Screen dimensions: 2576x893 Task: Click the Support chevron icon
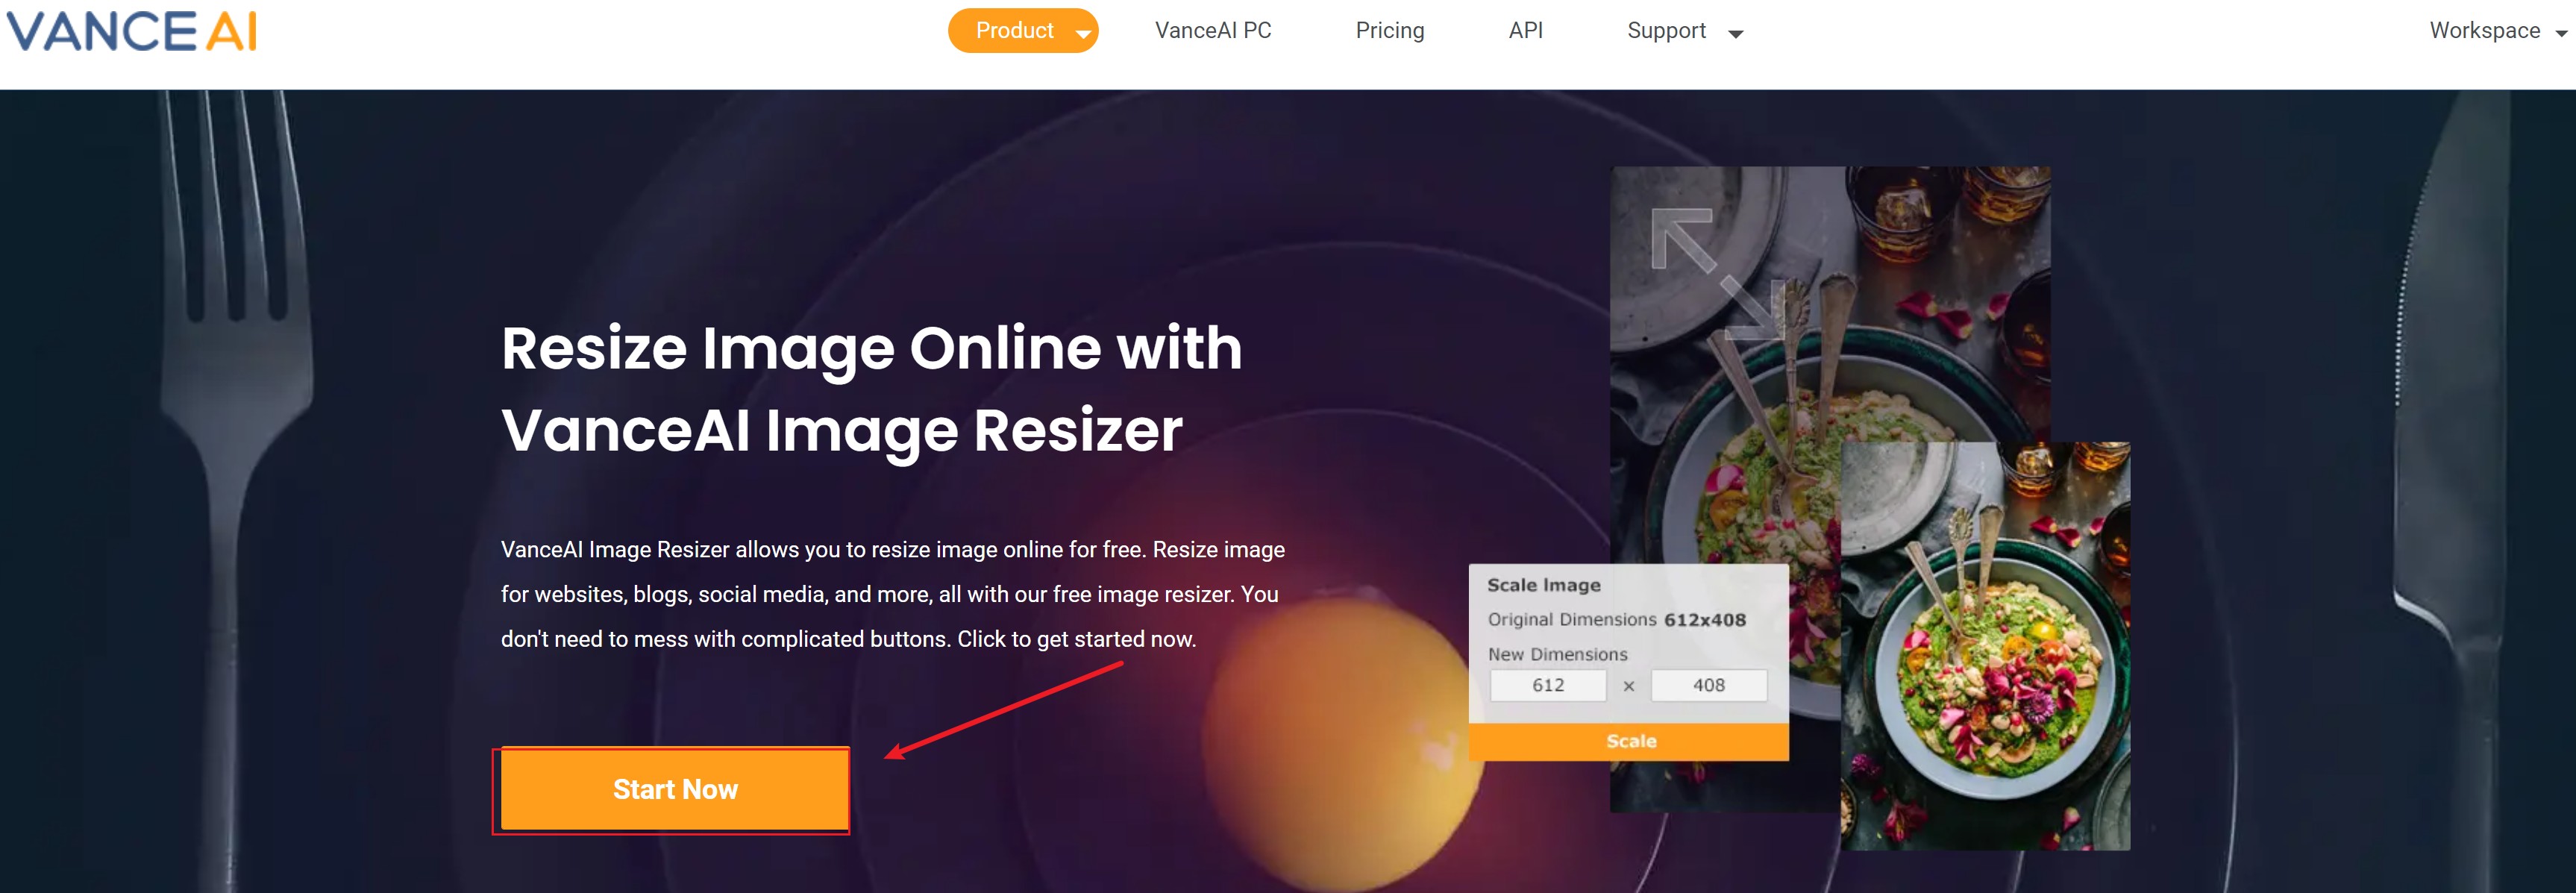(x=1737, y=33)
